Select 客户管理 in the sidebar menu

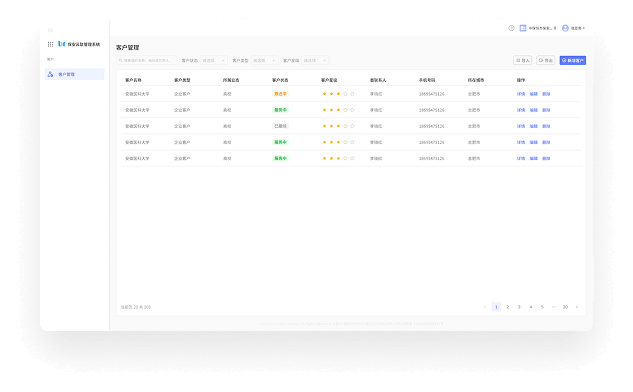[75, 74]
